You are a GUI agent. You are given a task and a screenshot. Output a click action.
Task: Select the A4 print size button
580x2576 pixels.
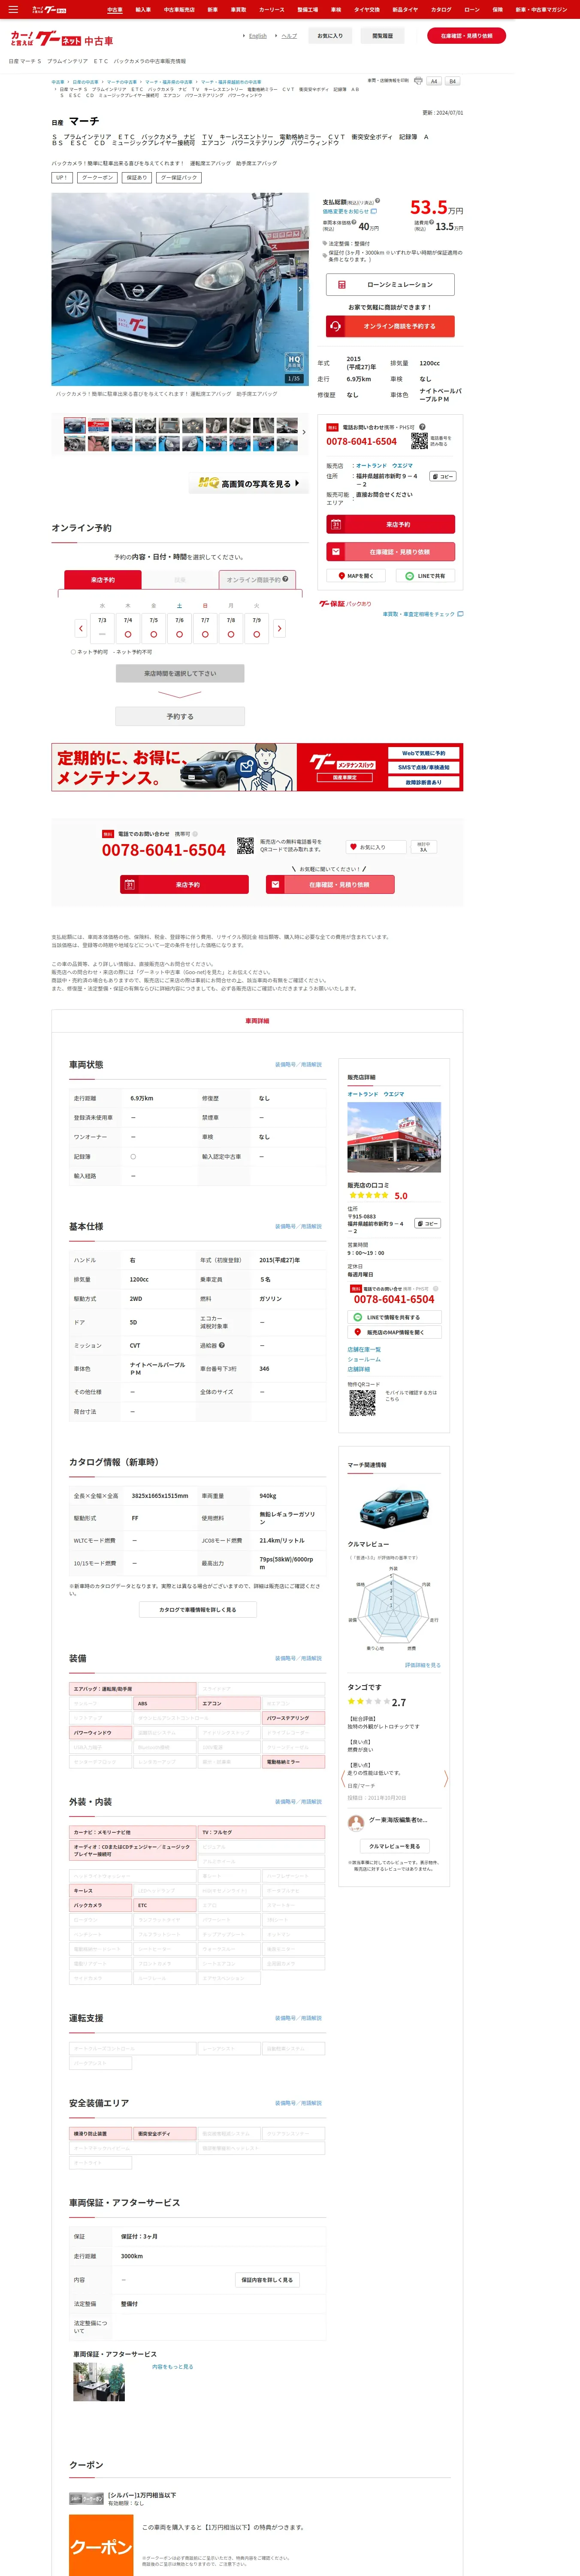[434, 81]
